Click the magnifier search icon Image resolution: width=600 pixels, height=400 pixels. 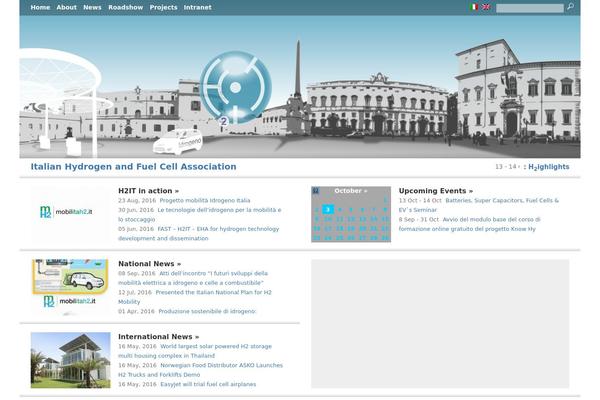tap(570, 7)
